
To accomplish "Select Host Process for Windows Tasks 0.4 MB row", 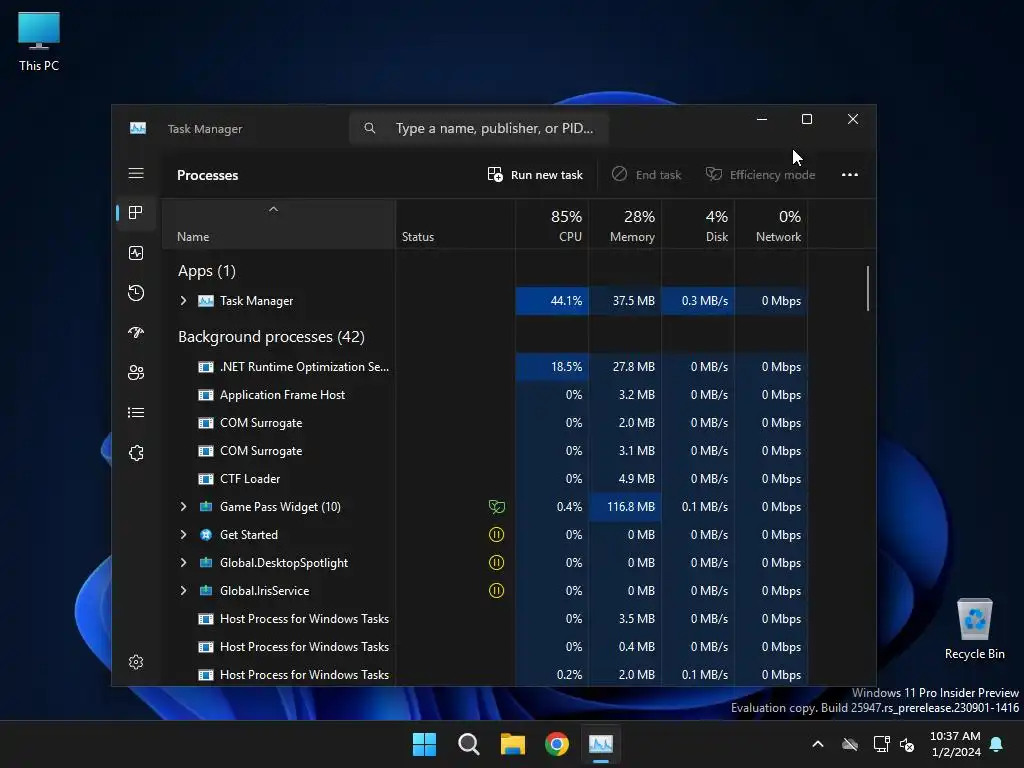I will [x=485, y=647].
